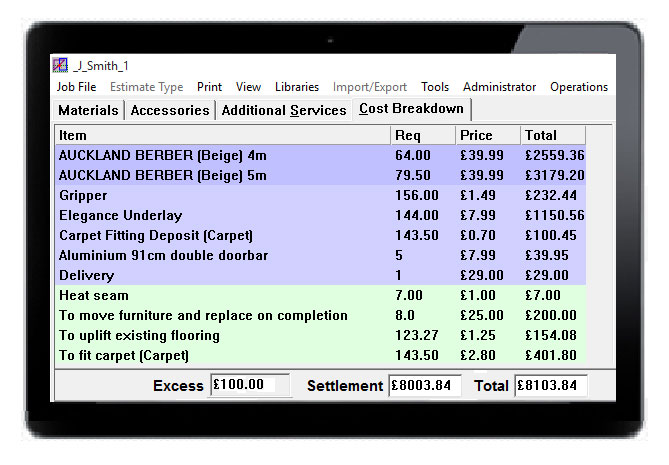Open the Job File menu
Screen dimensions: 669x465
pos(77,87)
